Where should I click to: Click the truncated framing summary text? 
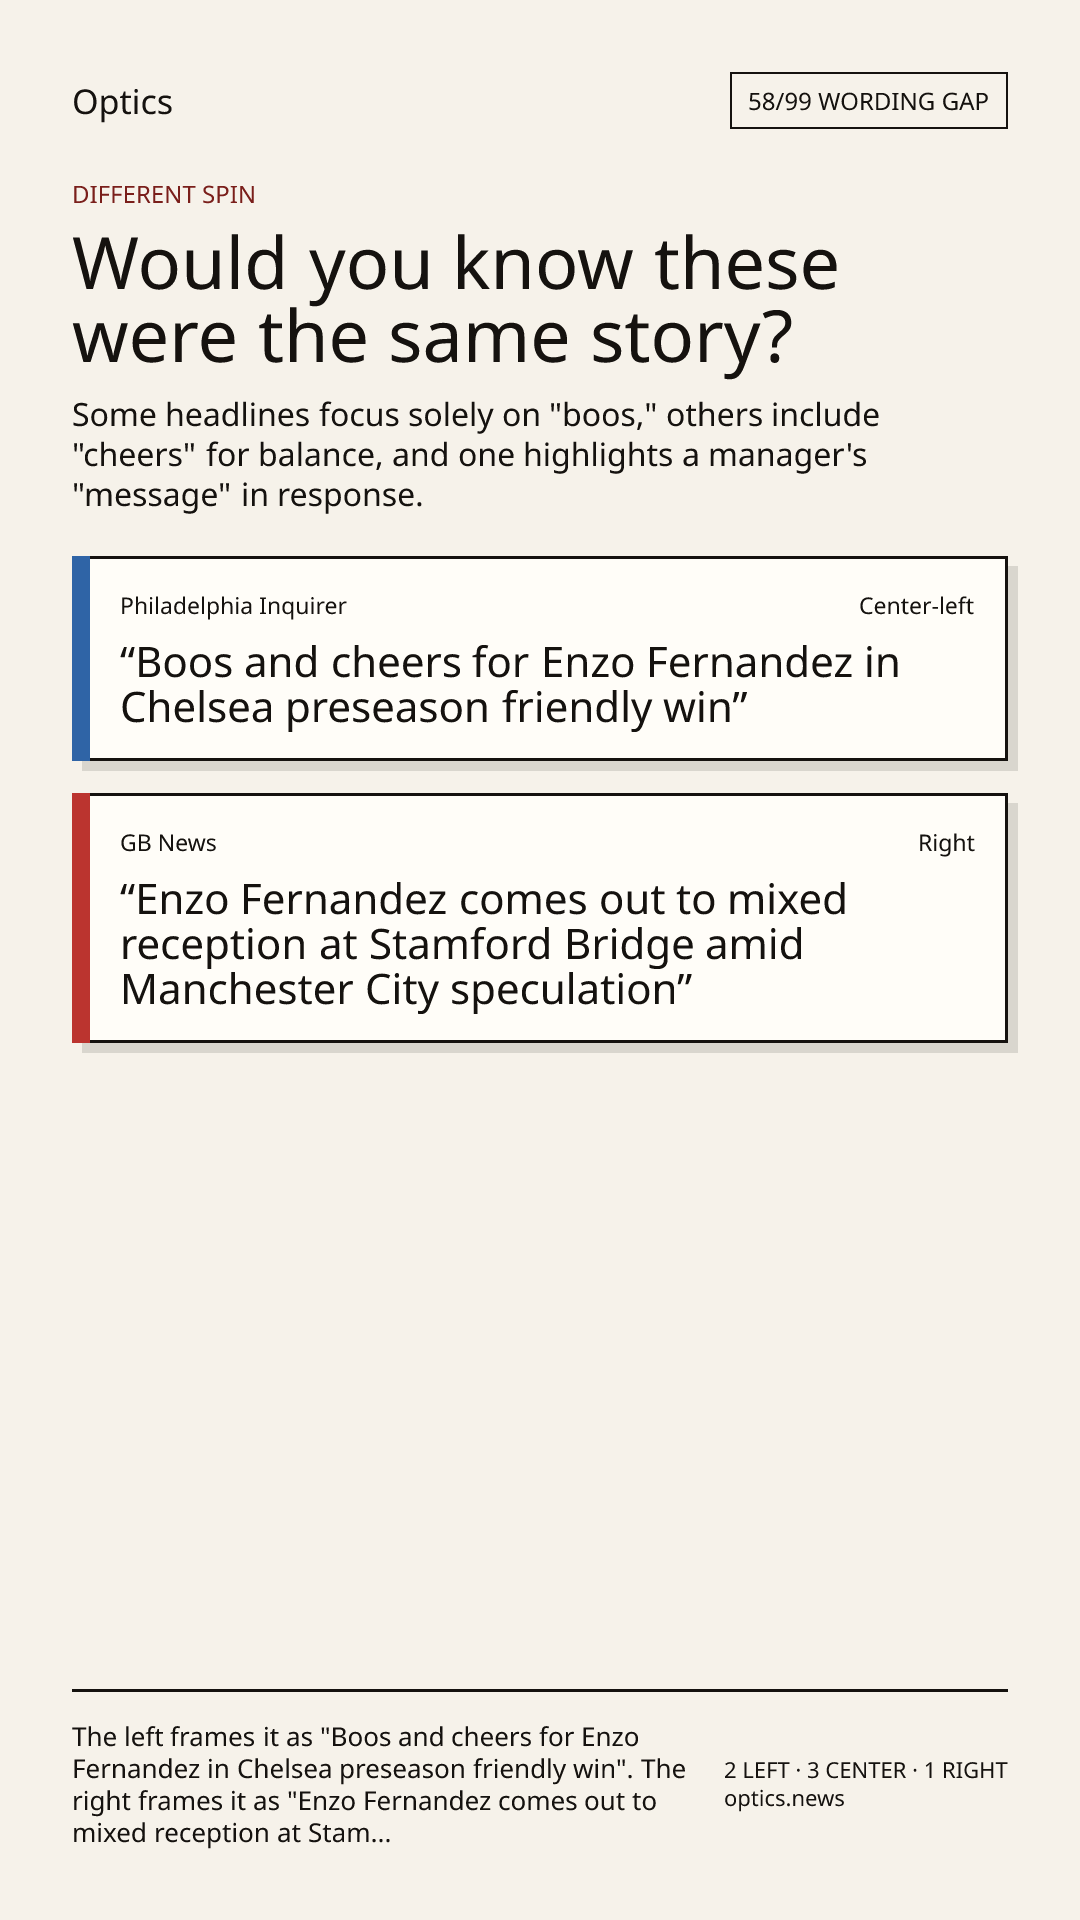(x=379, y=1785)
